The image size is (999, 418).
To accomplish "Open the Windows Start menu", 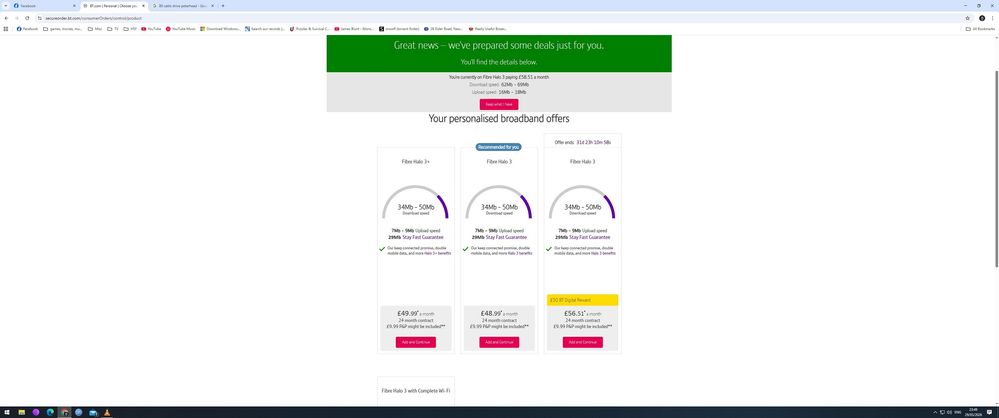I will point(6,412).
